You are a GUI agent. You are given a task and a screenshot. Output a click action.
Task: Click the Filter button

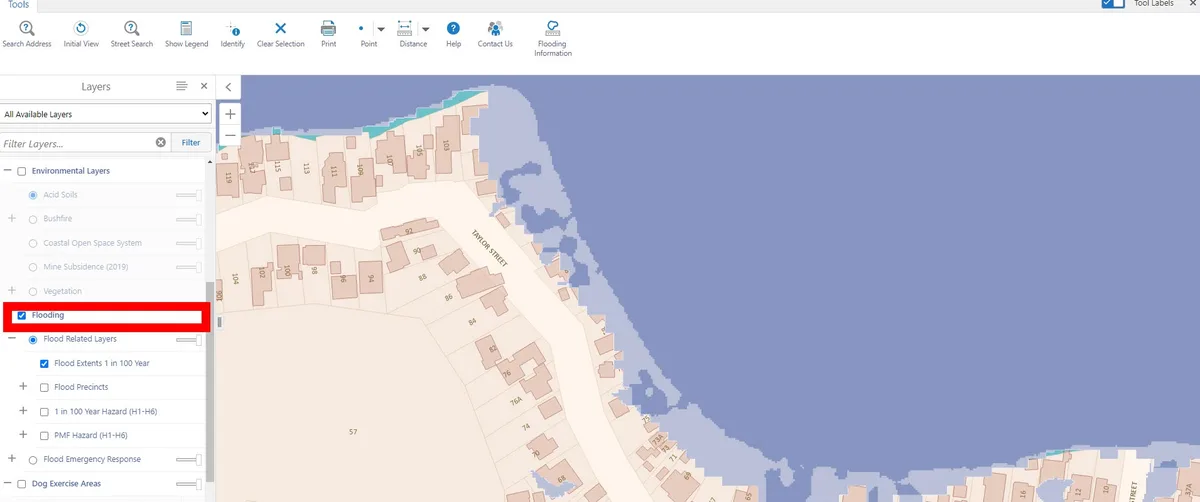pos(191,143)
